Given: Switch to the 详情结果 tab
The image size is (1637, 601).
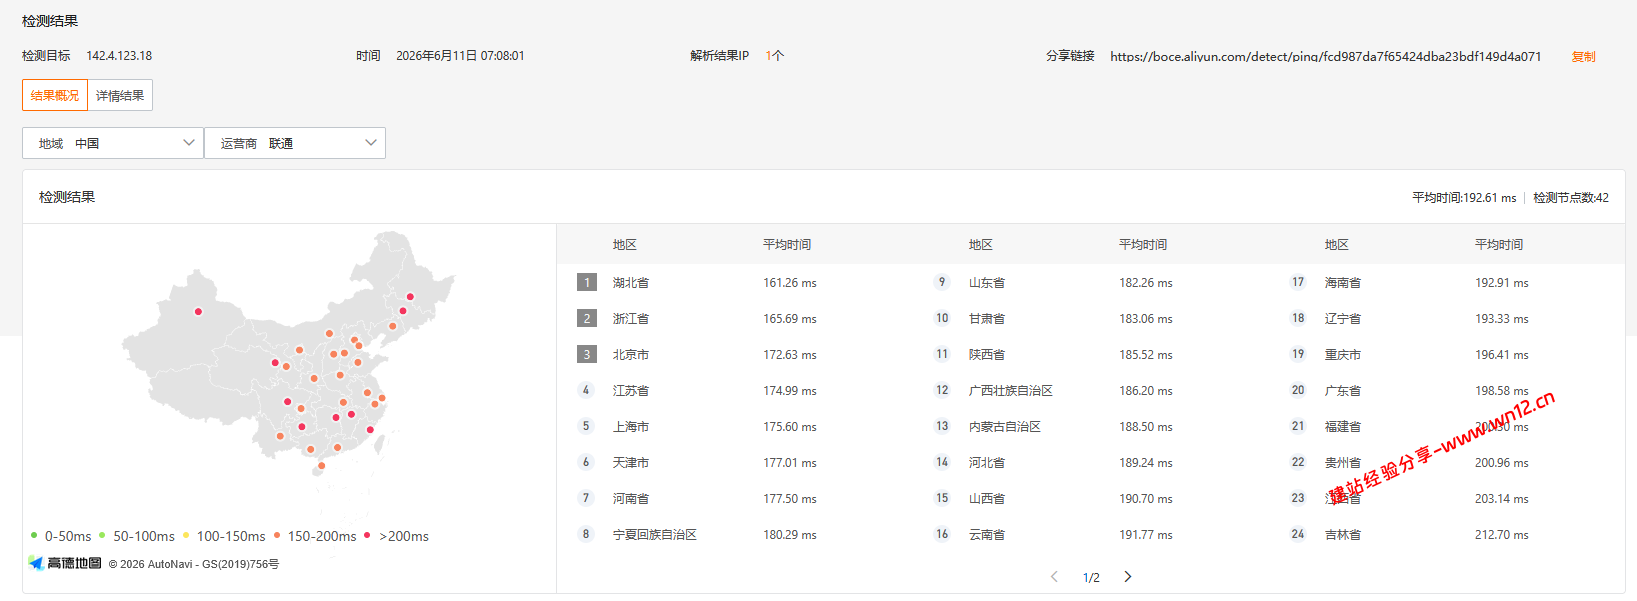Looking at the screenshot, I should (x=120, y=95).
